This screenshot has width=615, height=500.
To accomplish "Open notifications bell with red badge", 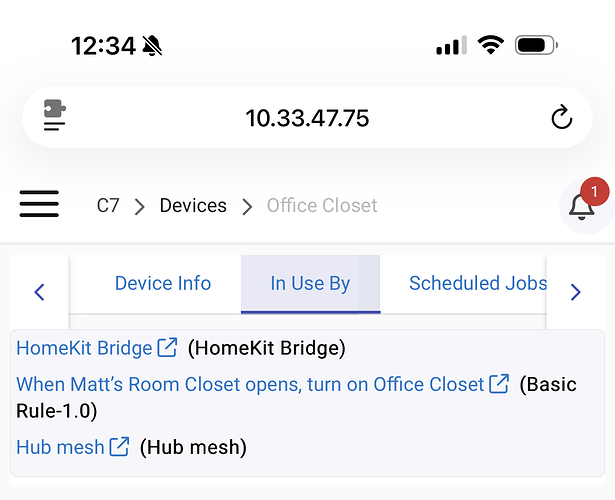I will click(x=584, y=205).
